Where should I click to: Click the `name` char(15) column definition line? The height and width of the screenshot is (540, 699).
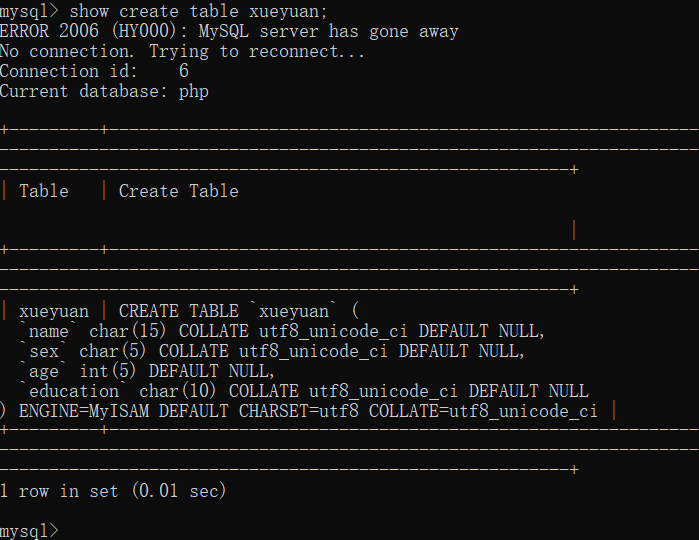[283, 331]
